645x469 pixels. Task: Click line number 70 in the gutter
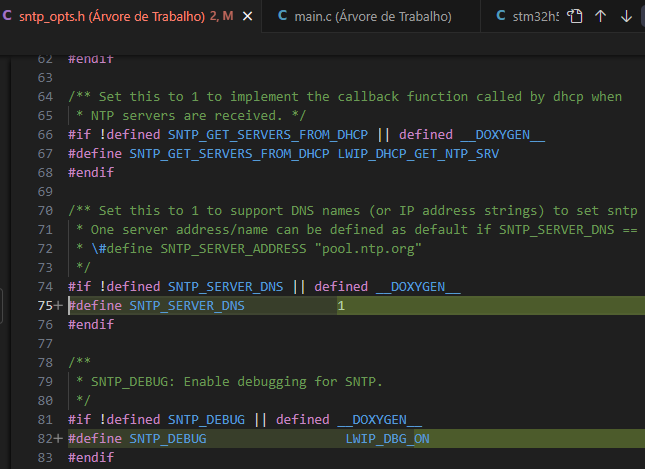click(44, 210)
